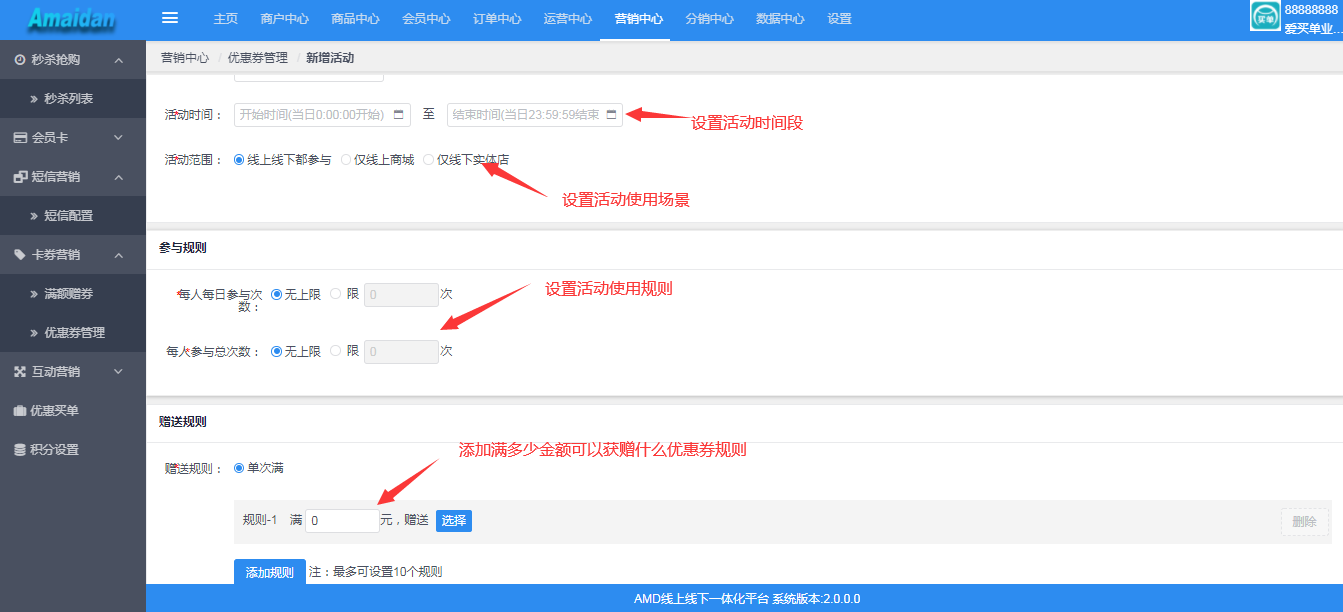1343x612 pixels.
Task: Click the user avatar 买单 icon
Action: pyautogui.click(x=1266, y=16)
